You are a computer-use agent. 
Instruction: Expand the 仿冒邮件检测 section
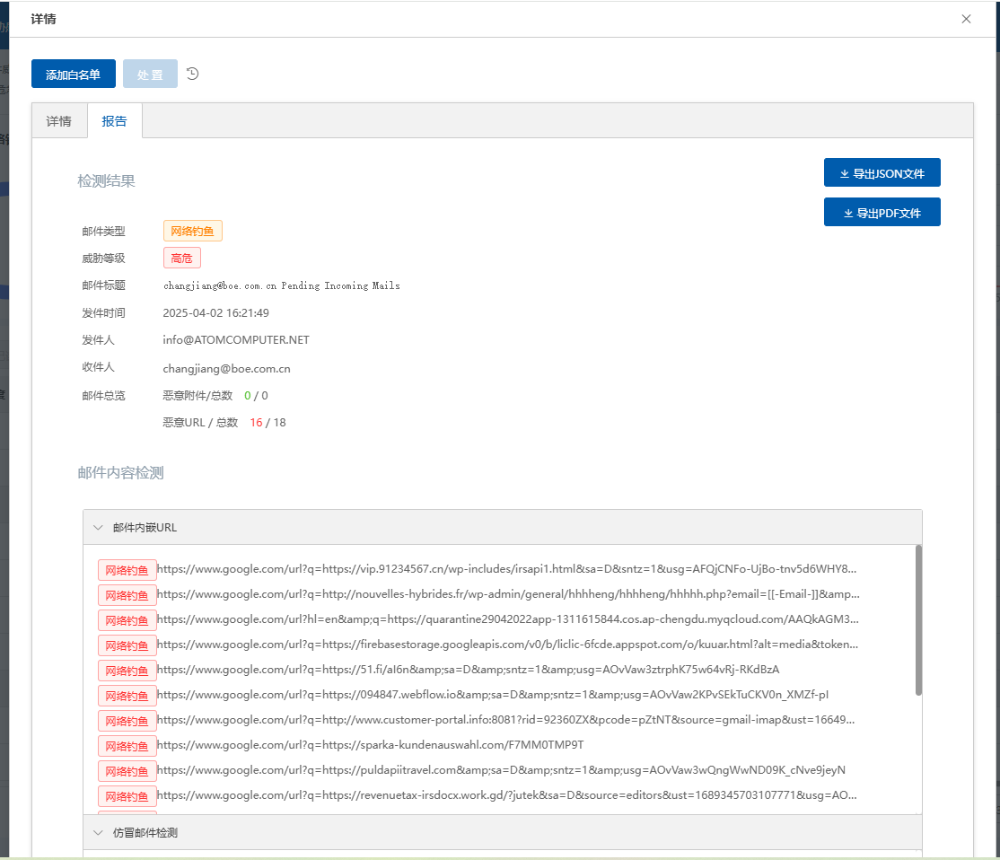[98, 832]
